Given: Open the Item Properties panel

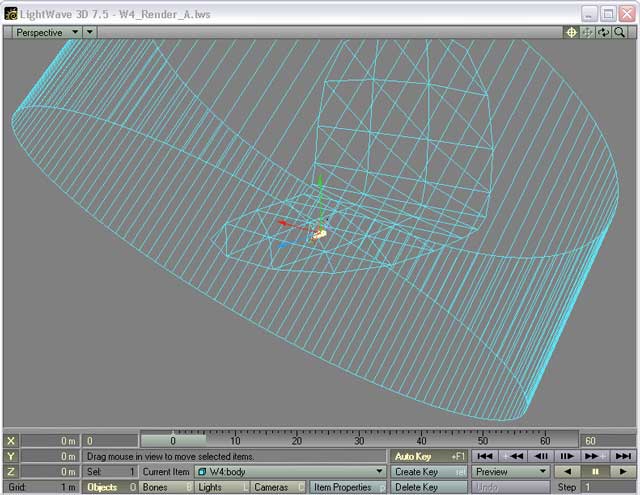Looking at the screenshot, I should [x=347, y=487].
